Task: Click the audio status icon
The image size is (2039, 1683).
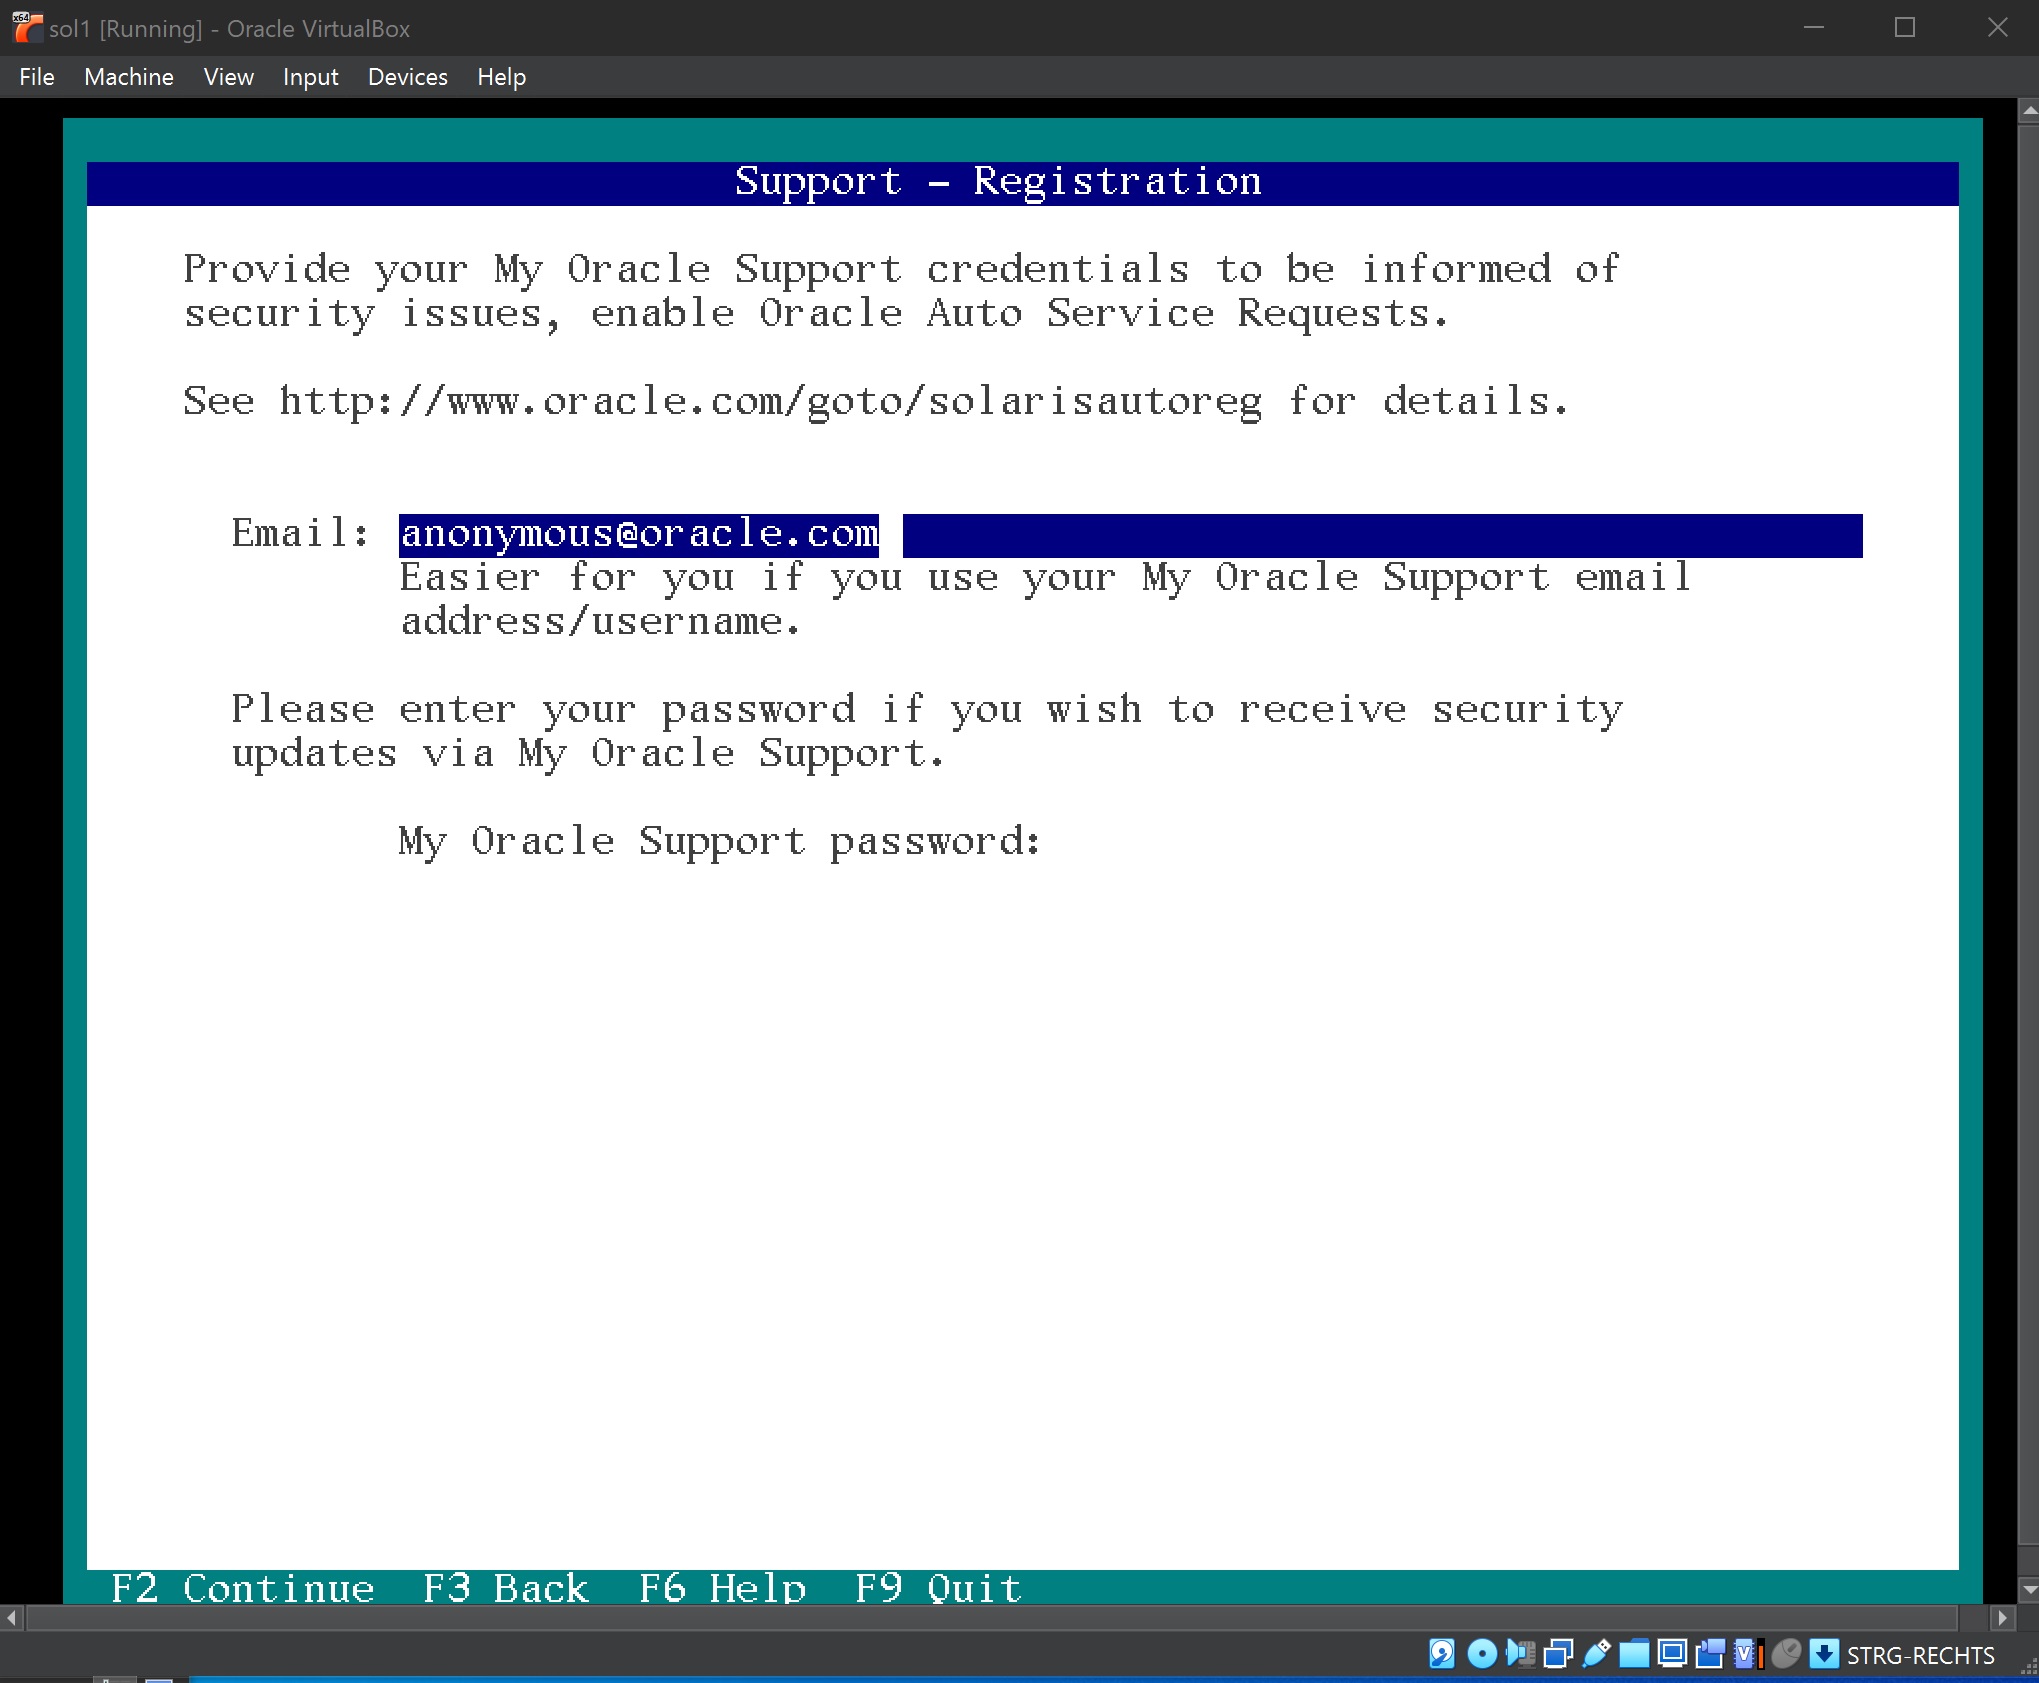Action: pos(1522,1655)
